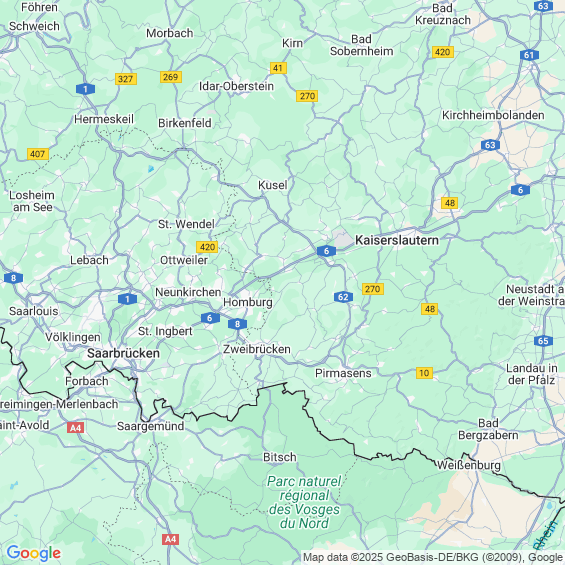Select the Kaiserslautern city label
565x565 pixels.
coord(397,240)
